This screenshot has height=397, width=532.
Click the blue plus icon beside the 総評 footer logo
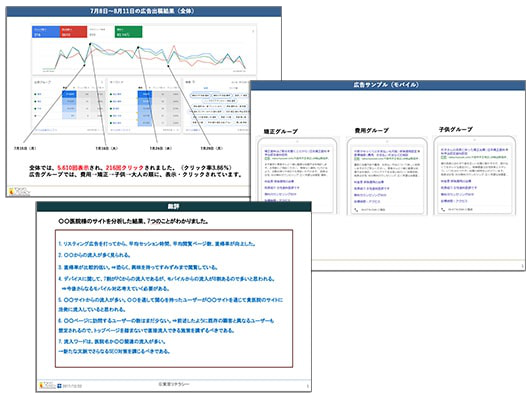pyautogui.click(x=59, y=386)
